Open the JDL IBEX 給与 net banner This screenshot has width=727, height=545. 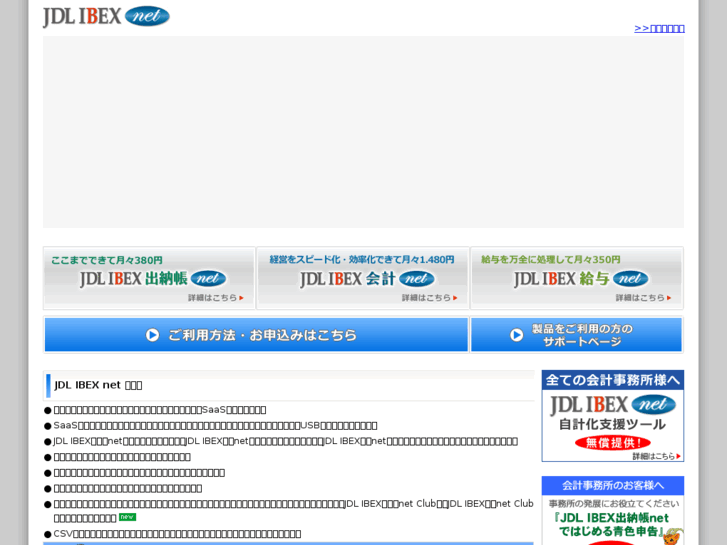577,278
